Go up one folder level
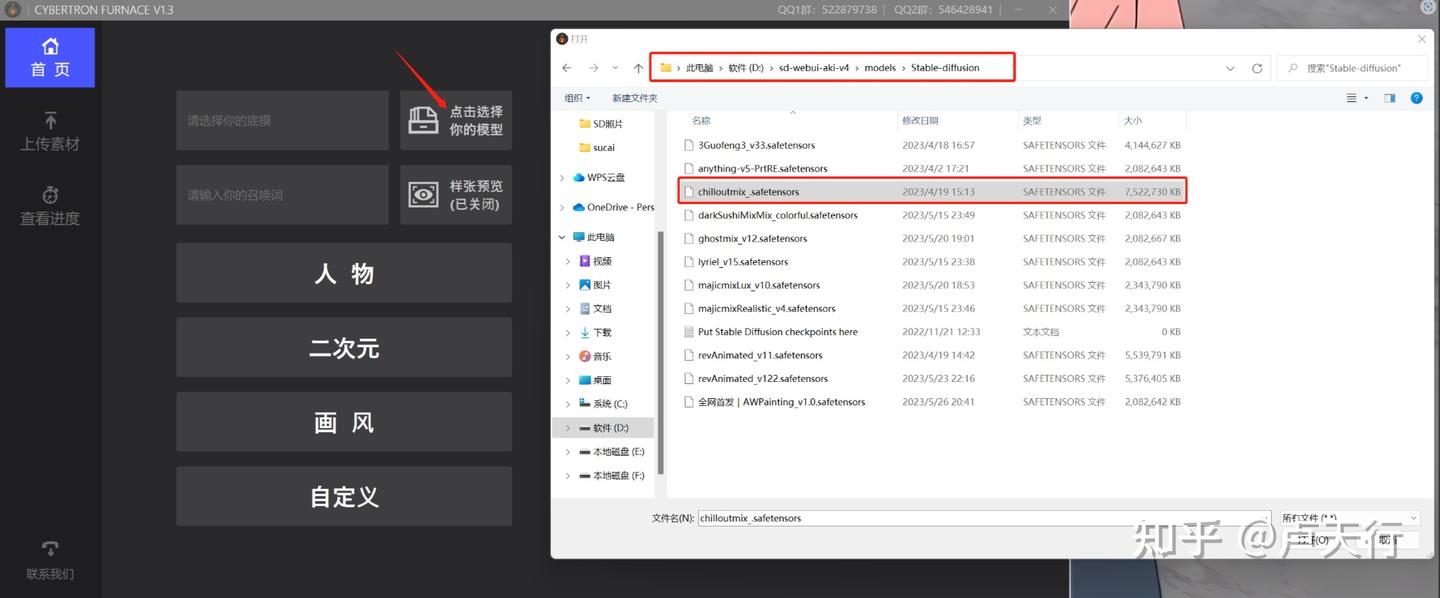The width and height of the screenshot is (1440, 598). tap(638, 68)
